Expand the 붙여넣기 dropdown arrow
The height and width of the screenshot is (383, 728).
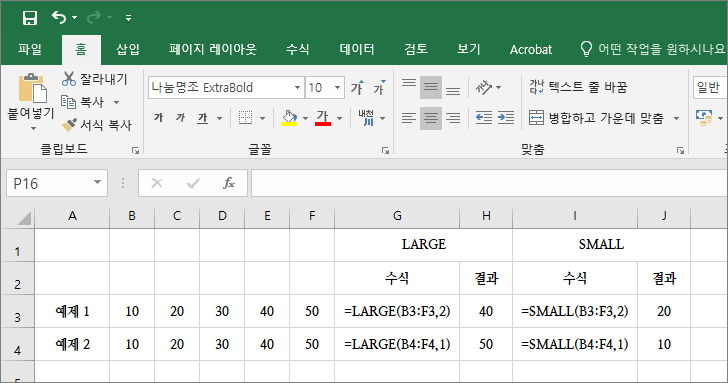coord(32,128)
